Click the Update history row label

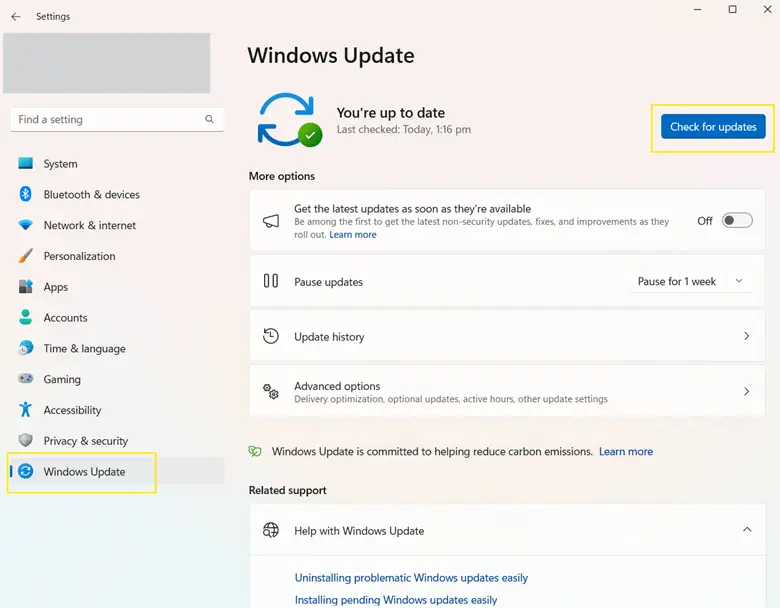(329, 337)
